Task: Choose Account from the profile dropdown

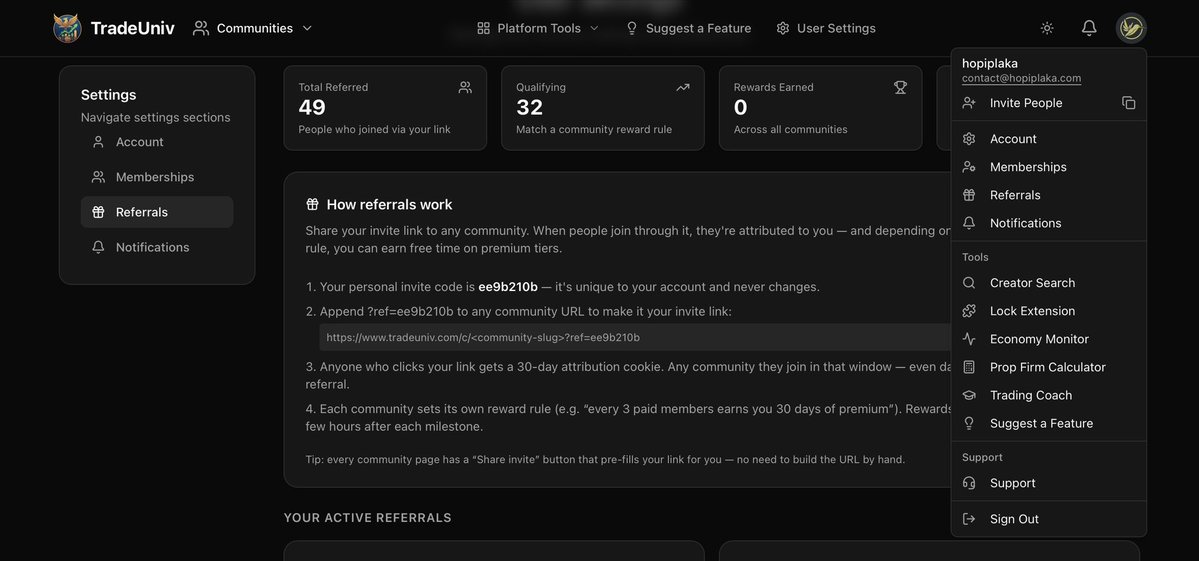Action: 1048,138
